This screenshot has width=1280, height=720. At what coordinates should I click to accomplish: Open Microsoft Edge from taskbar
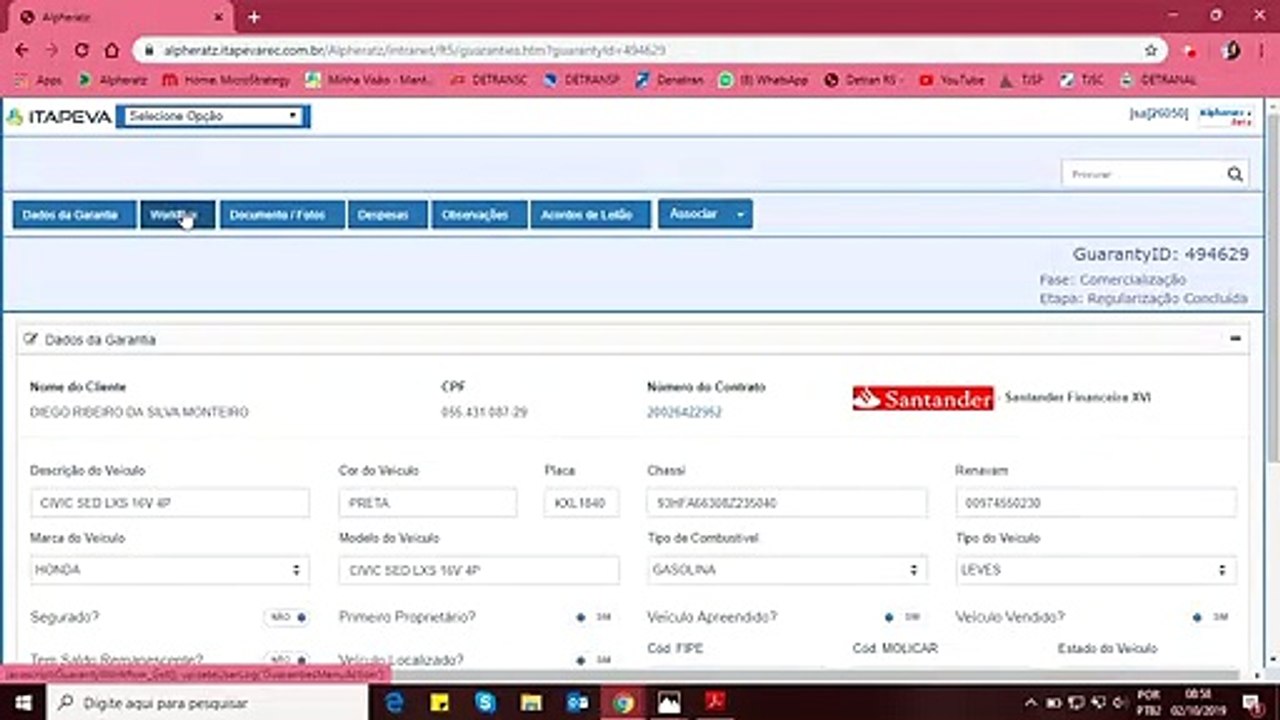(394, 703)
